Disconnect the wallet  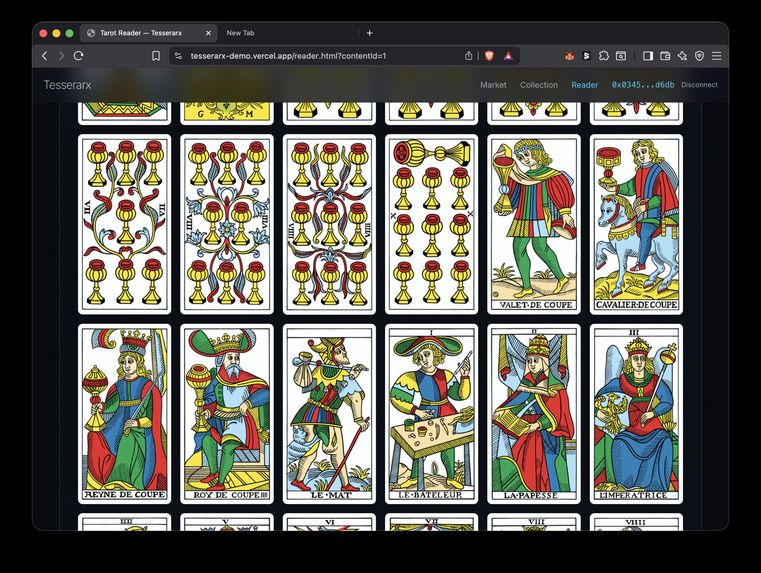(x=699, y=84)
